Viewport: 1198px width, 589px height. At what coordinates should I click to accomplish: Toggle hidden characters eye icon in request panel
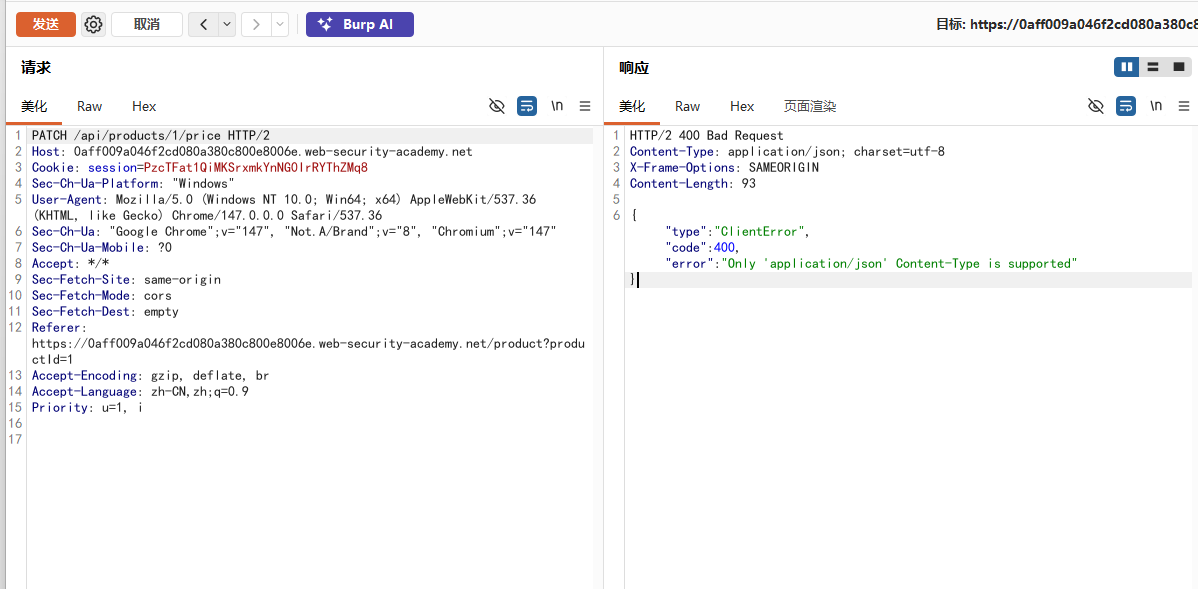click(x=497, y=106)
